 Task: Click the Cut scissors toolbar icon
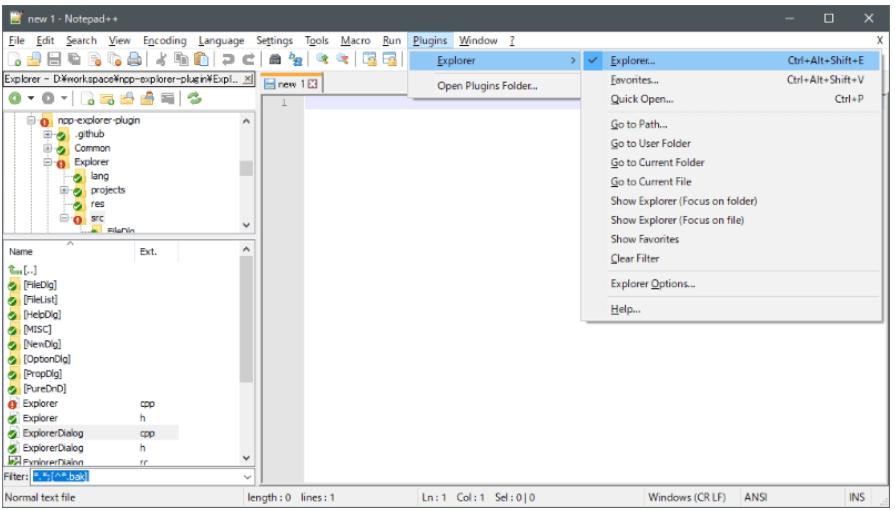click(161, 60)
